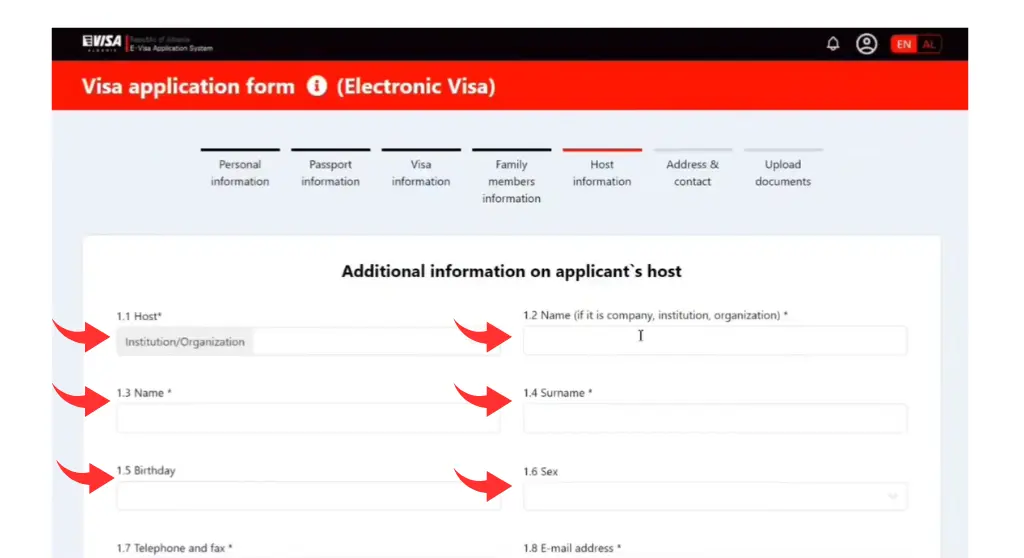This screenshot has width=1024, height=558.
Task: Click the heading 'Additional information on applicant`s host'
Action: 511,271
